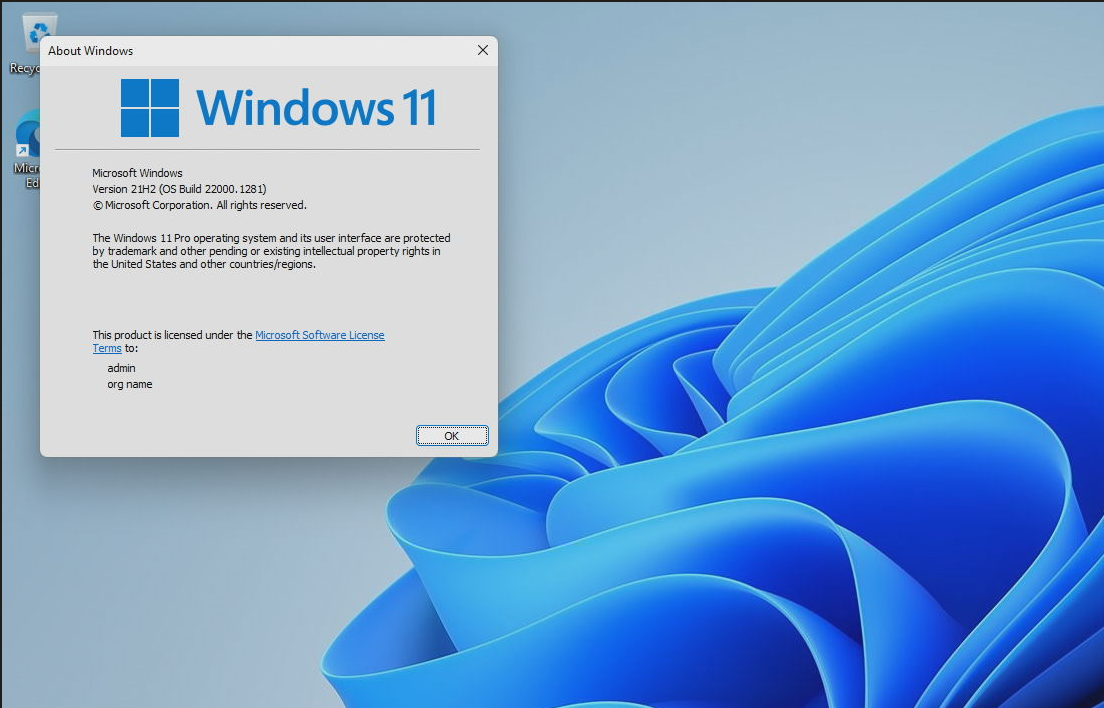Click OK in About Windows dialog

(452, 436)
